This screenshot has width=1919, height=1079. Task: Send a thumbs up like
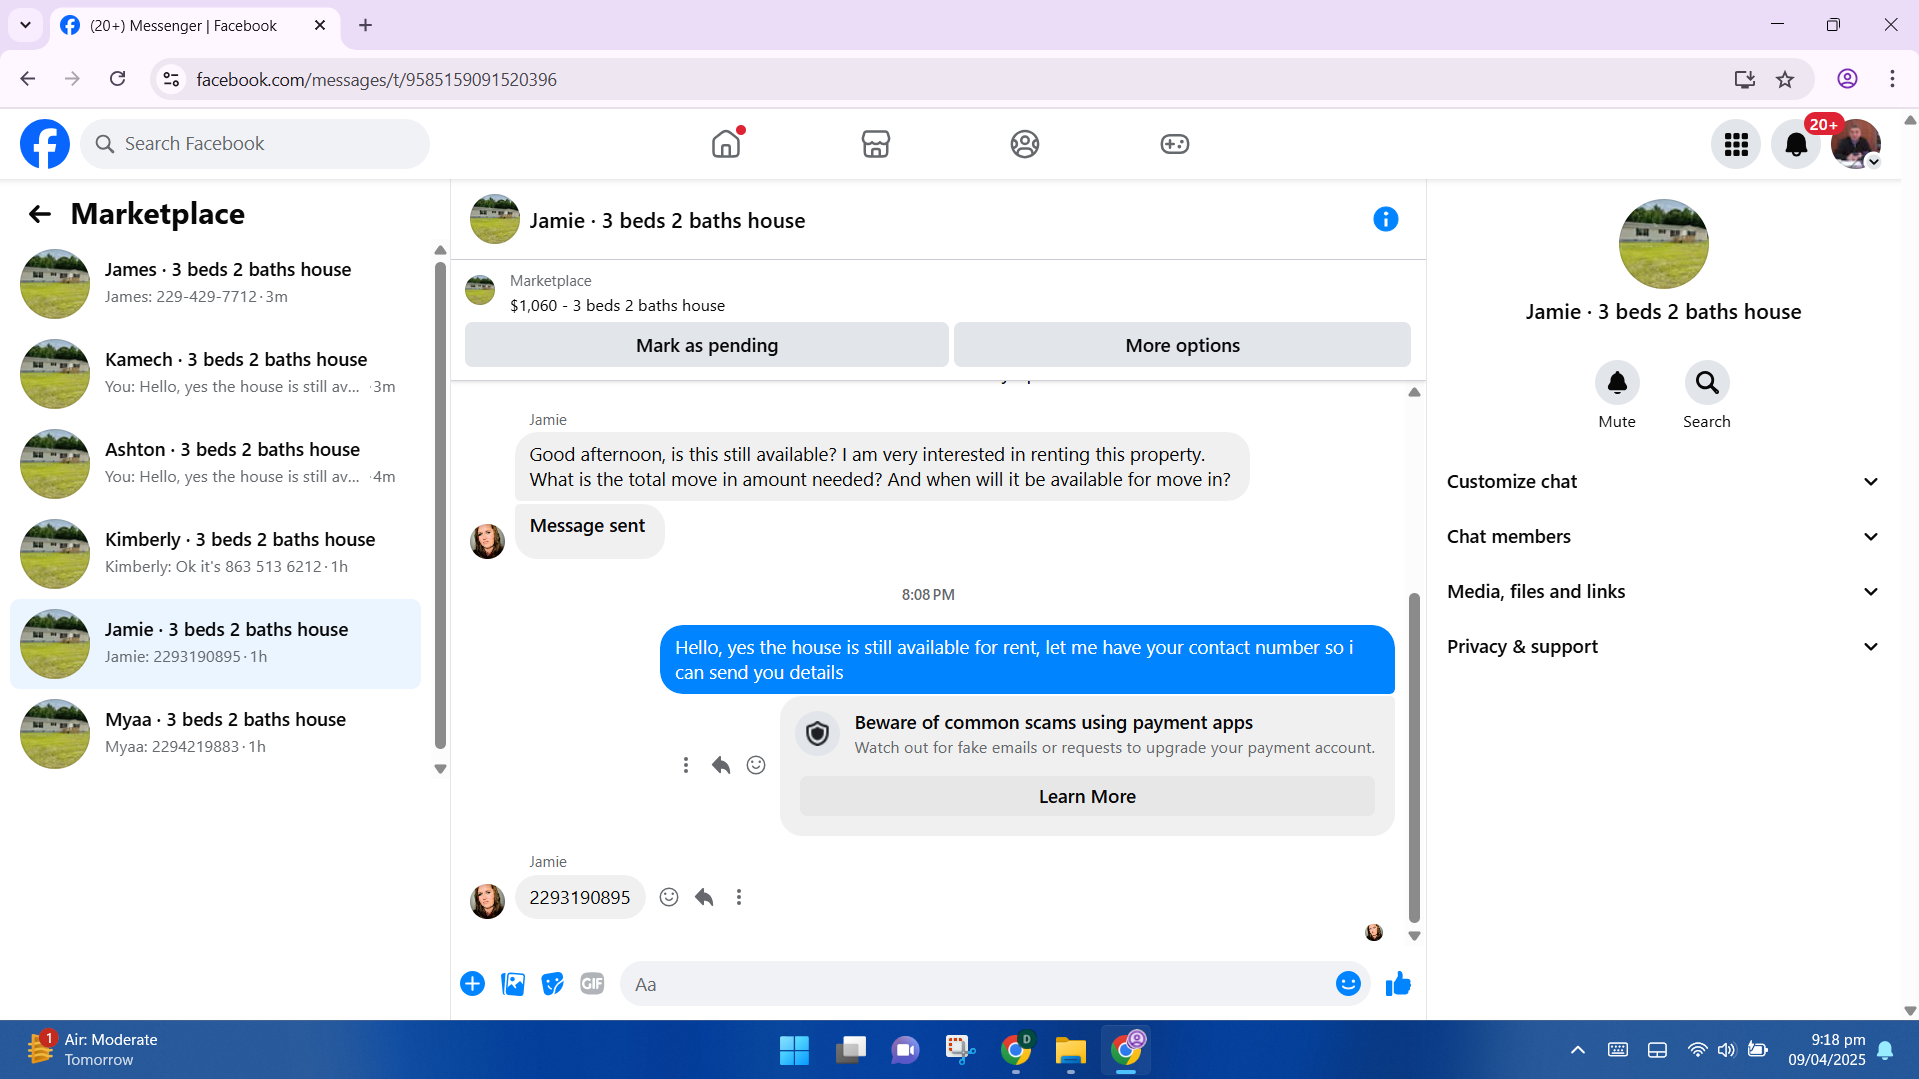(1398, 984)
